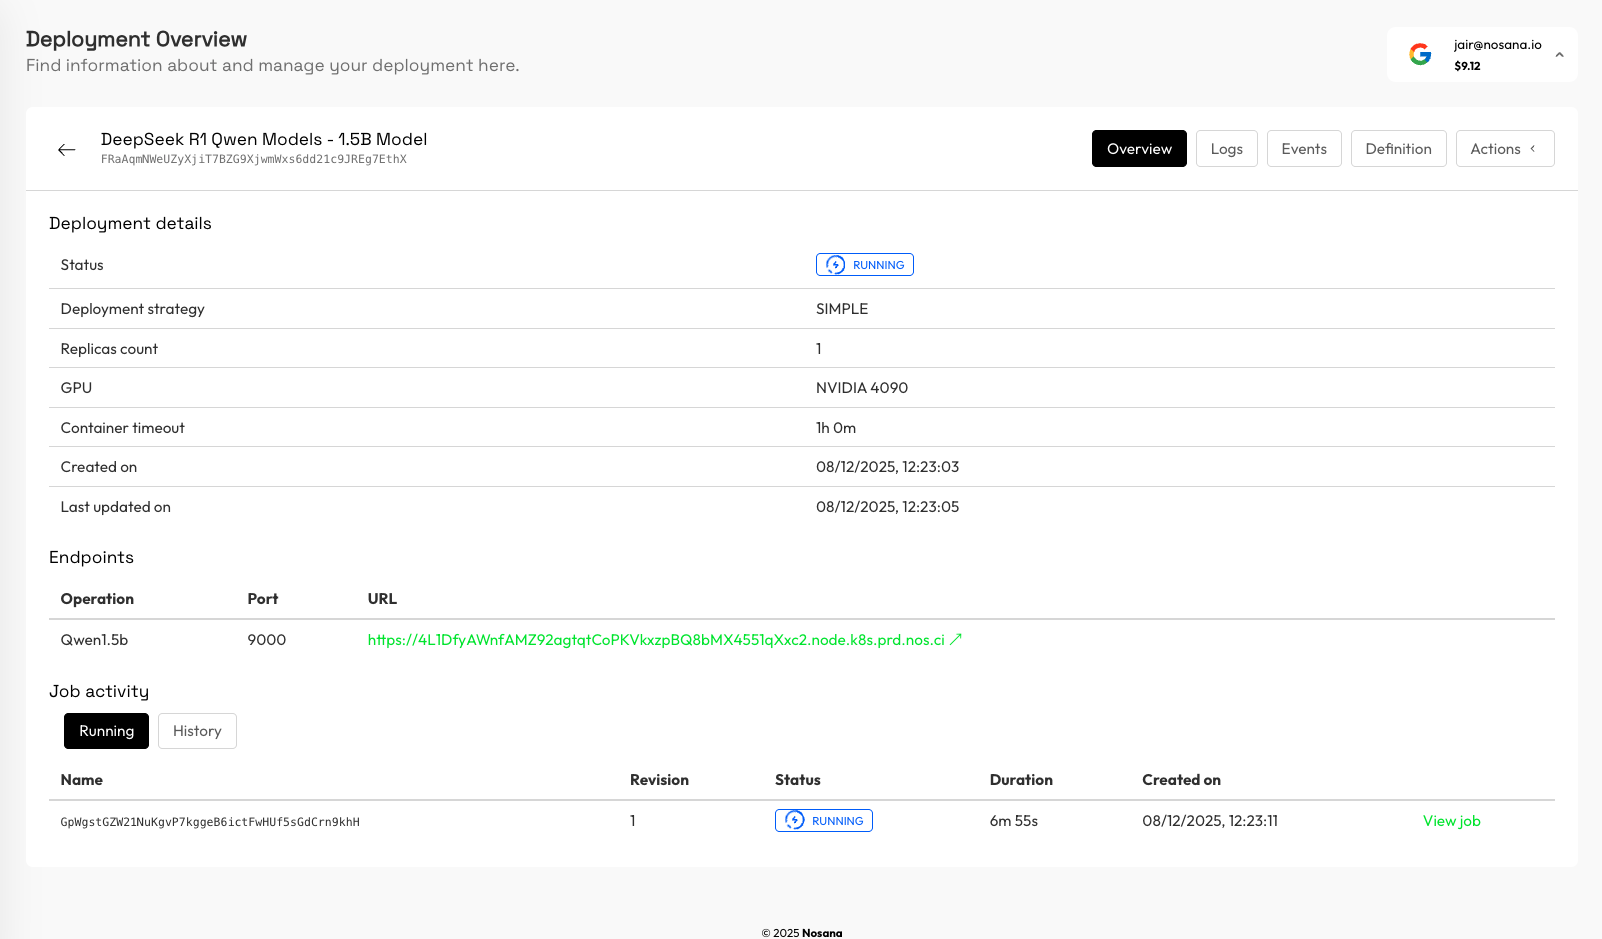Select the Events tab

[1304, 148]
